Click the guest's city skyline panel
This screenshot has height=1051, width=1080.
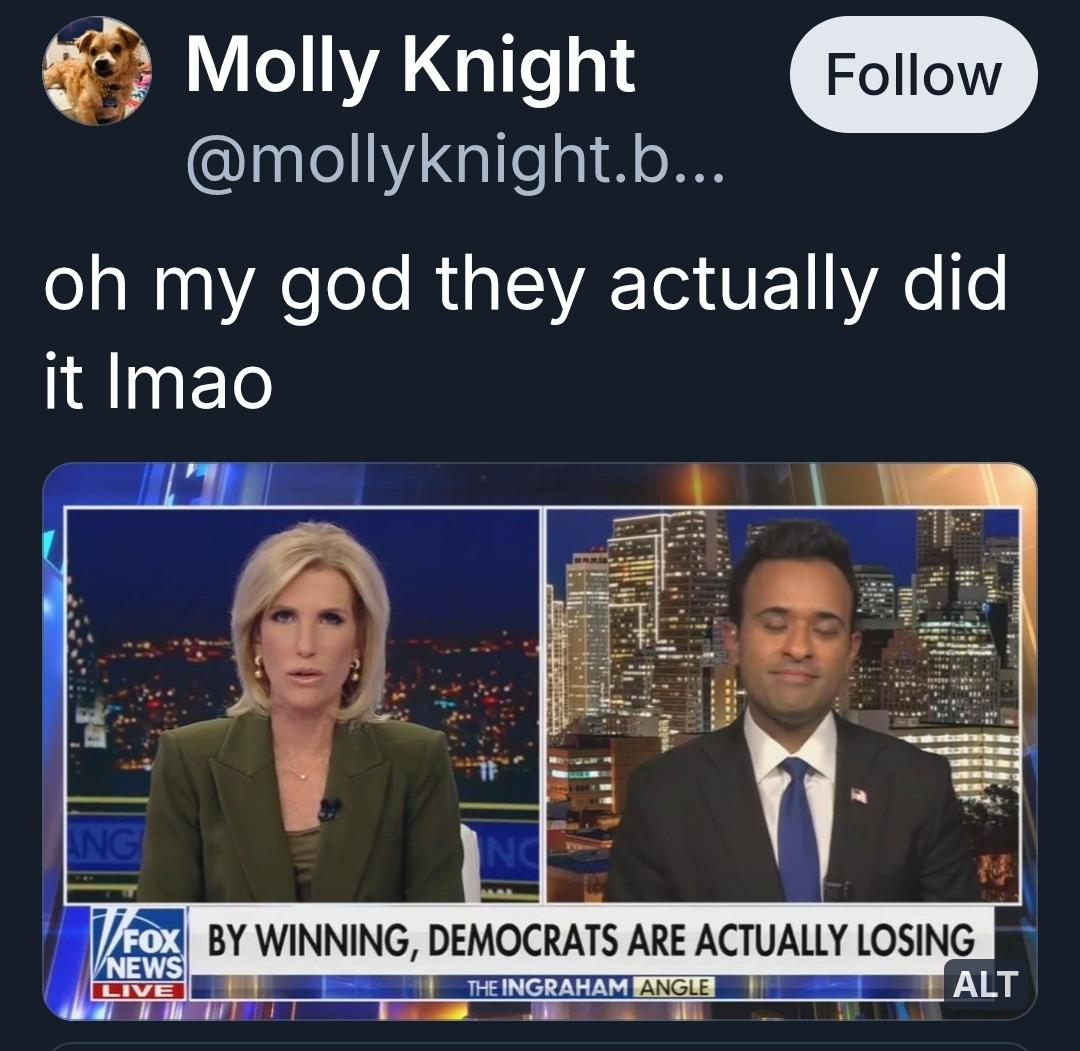click(x=783, y=705)
